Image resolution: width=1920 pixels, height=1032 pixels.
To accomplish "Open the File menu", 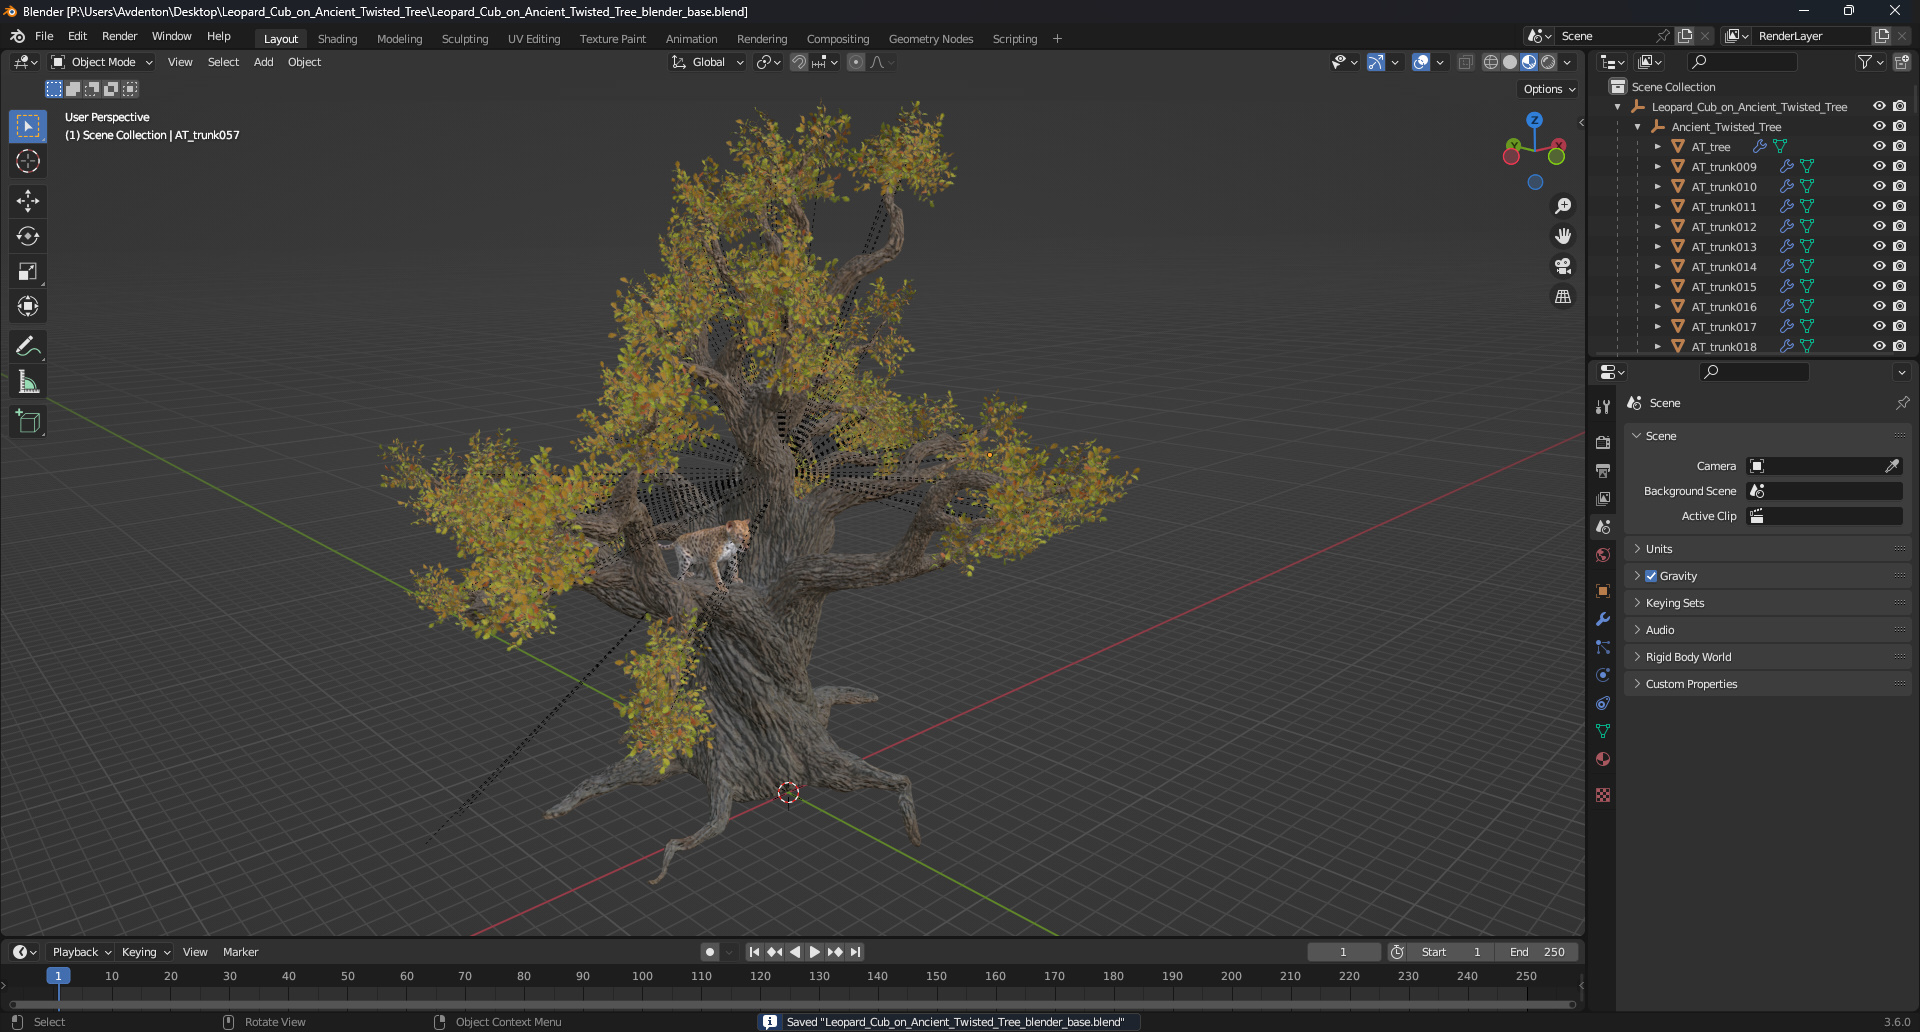I will pos(44,36).
